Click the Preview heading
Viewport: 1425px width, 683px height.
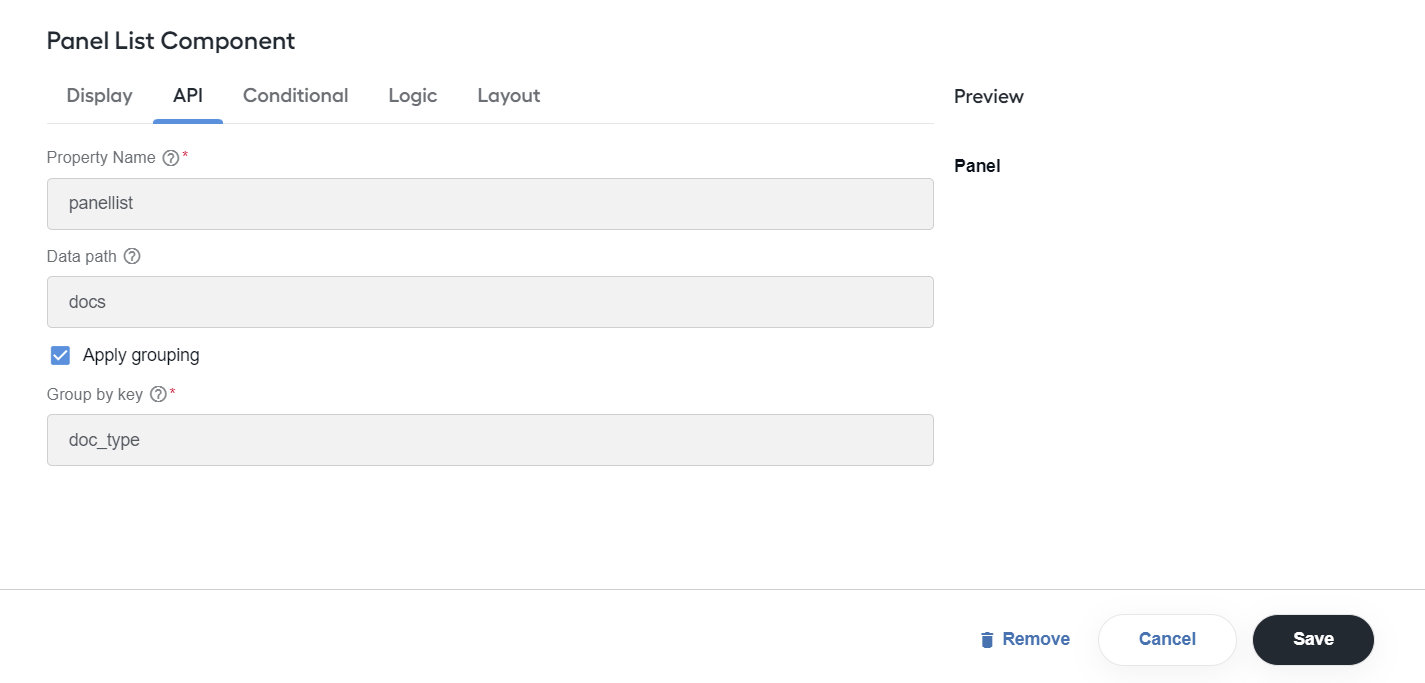tap(989, 97)
